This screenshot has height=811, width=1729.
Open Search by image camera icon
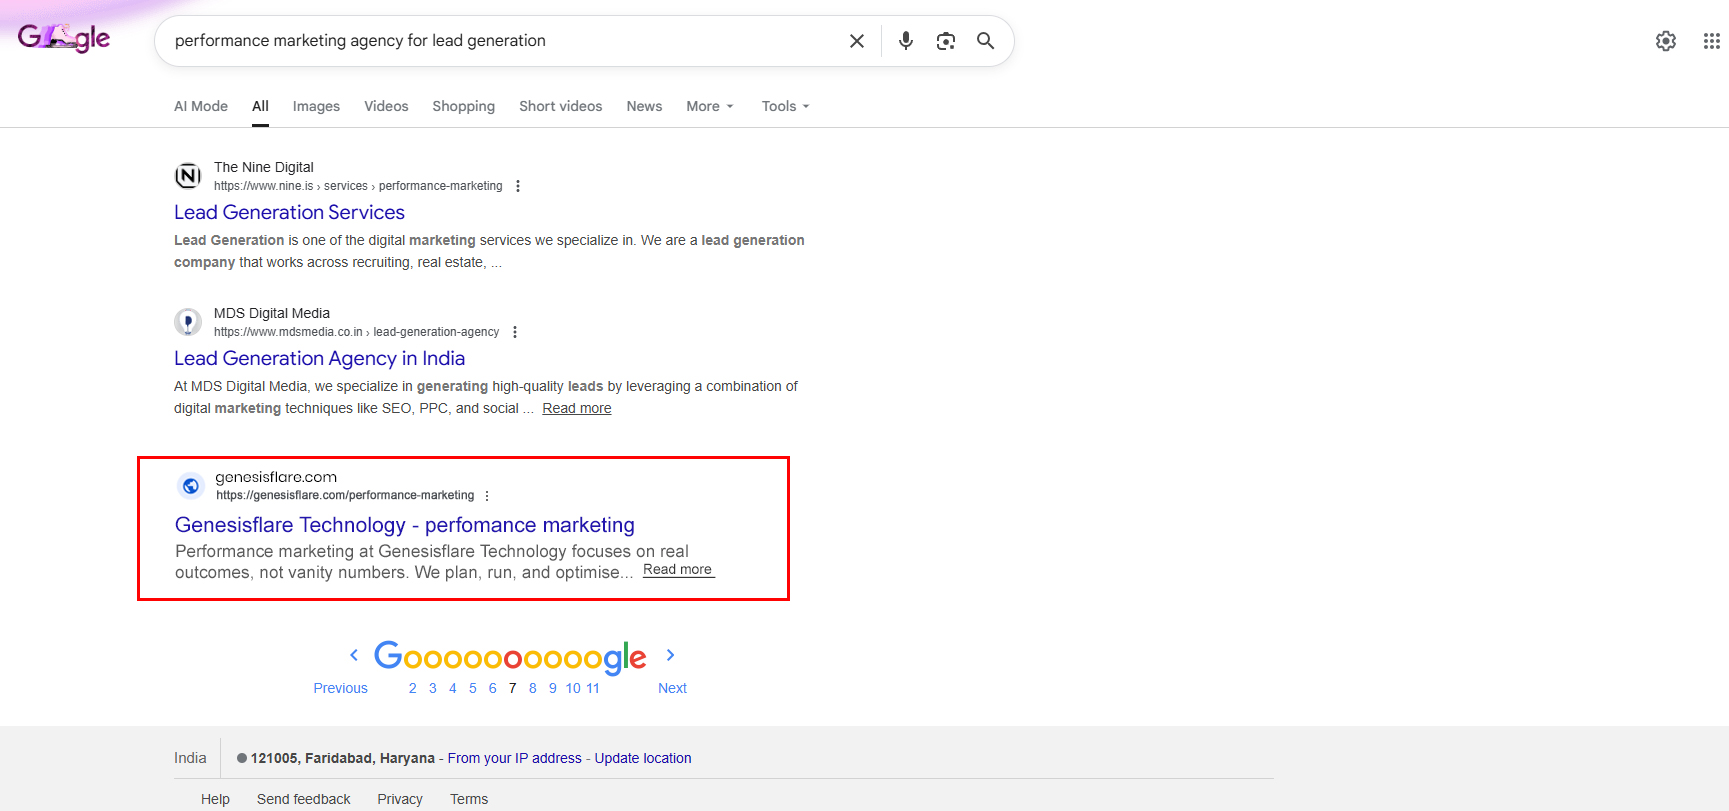[946, 41]
